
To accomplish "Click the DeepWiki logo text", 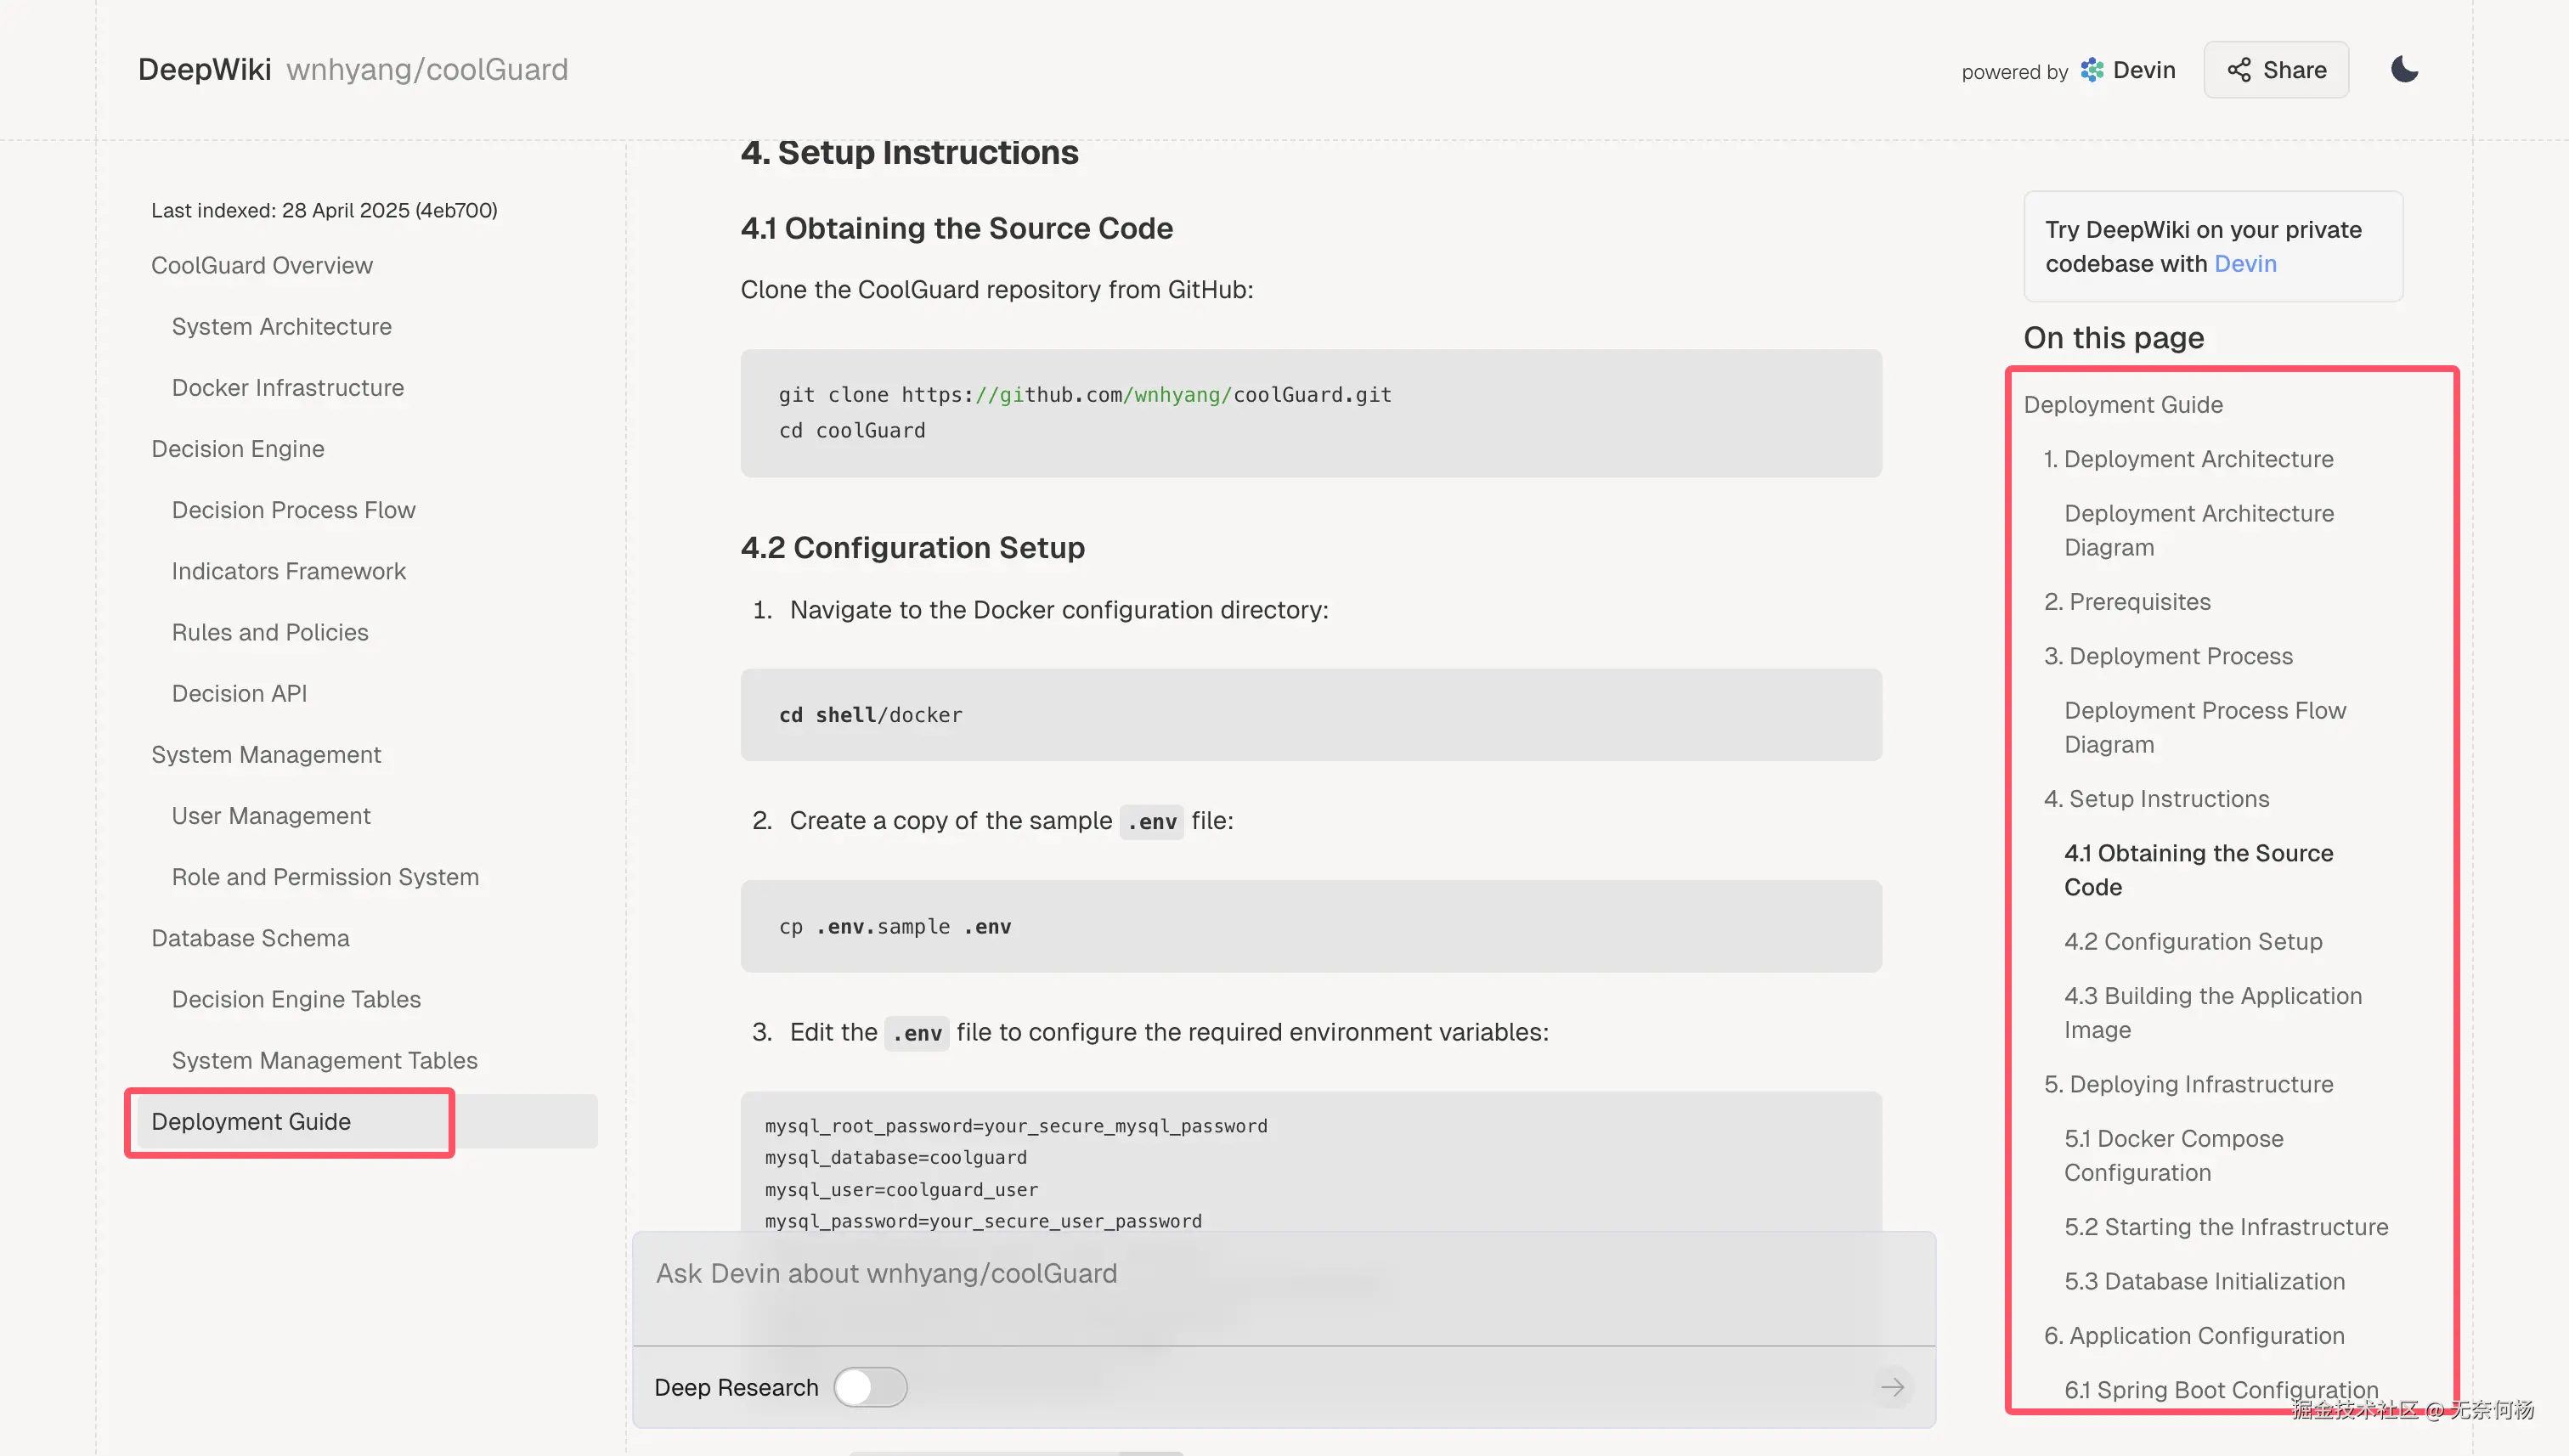I will point(204,70).
